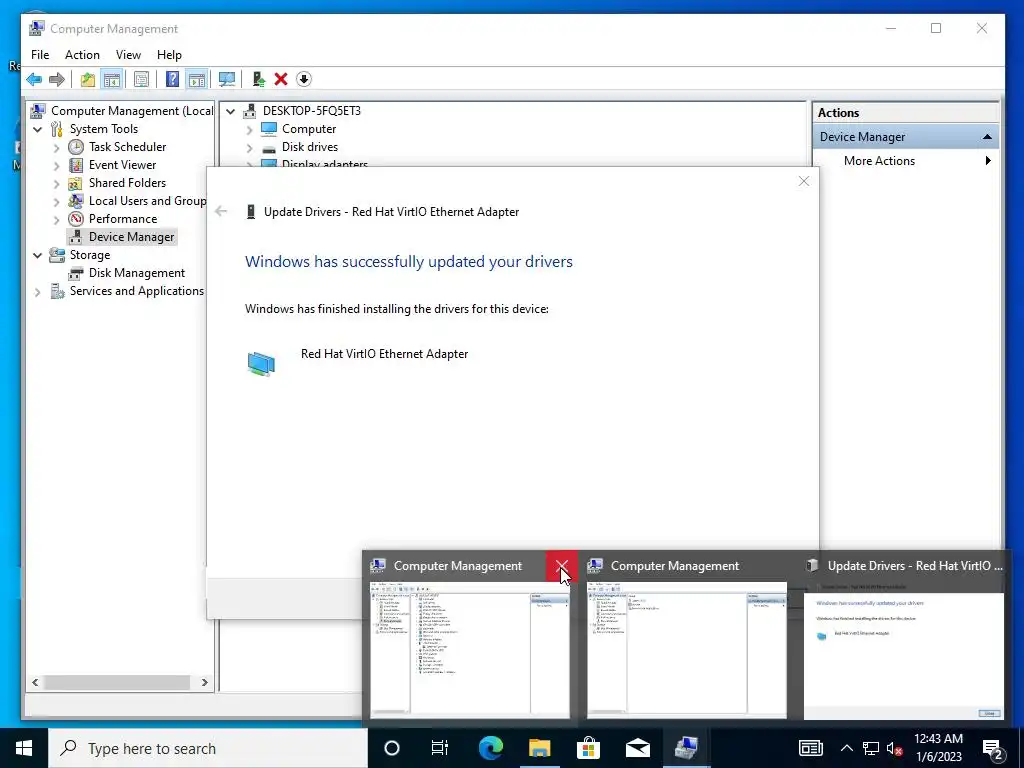Click the muted volume tray icon

(x=894, y=748)
